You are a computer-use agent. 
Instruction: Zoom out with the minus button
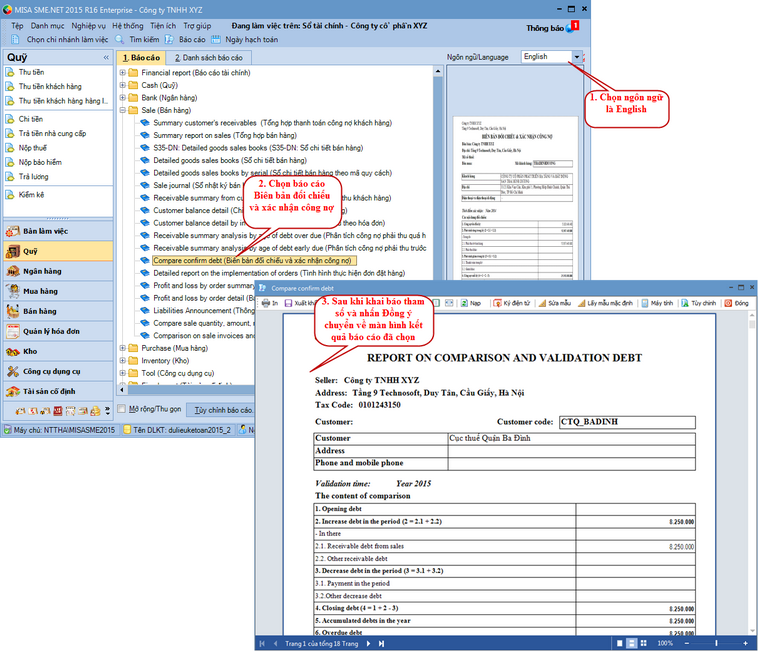686,643
